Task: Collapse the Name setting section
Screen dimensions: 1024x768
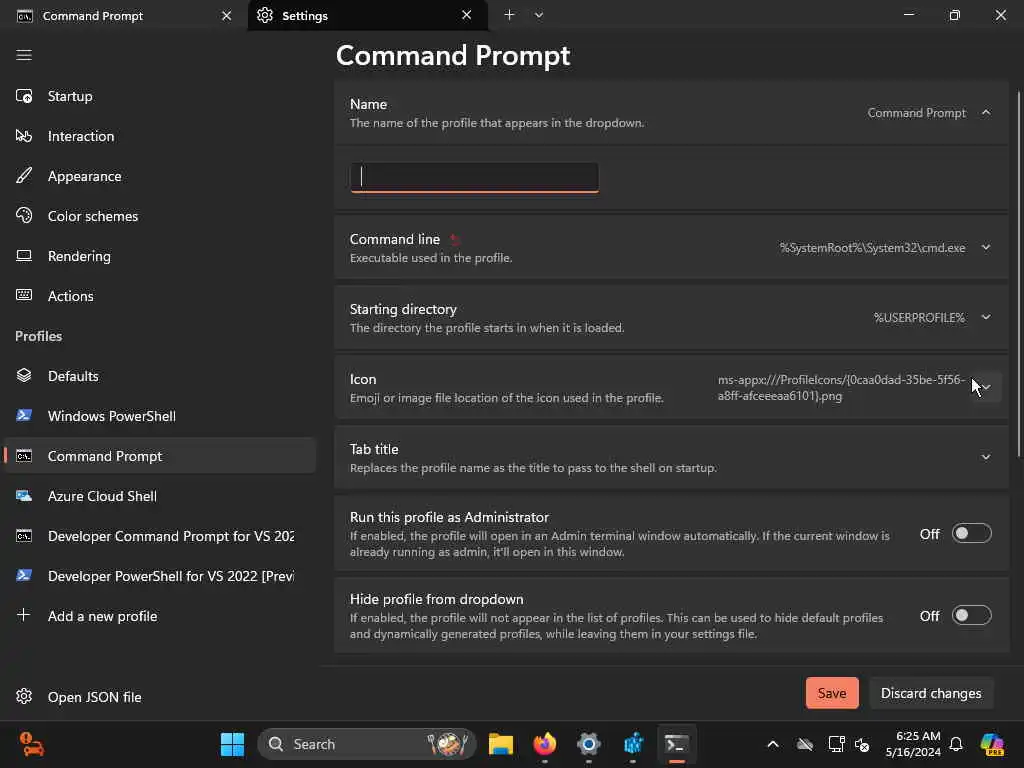Action: point(986,113)
